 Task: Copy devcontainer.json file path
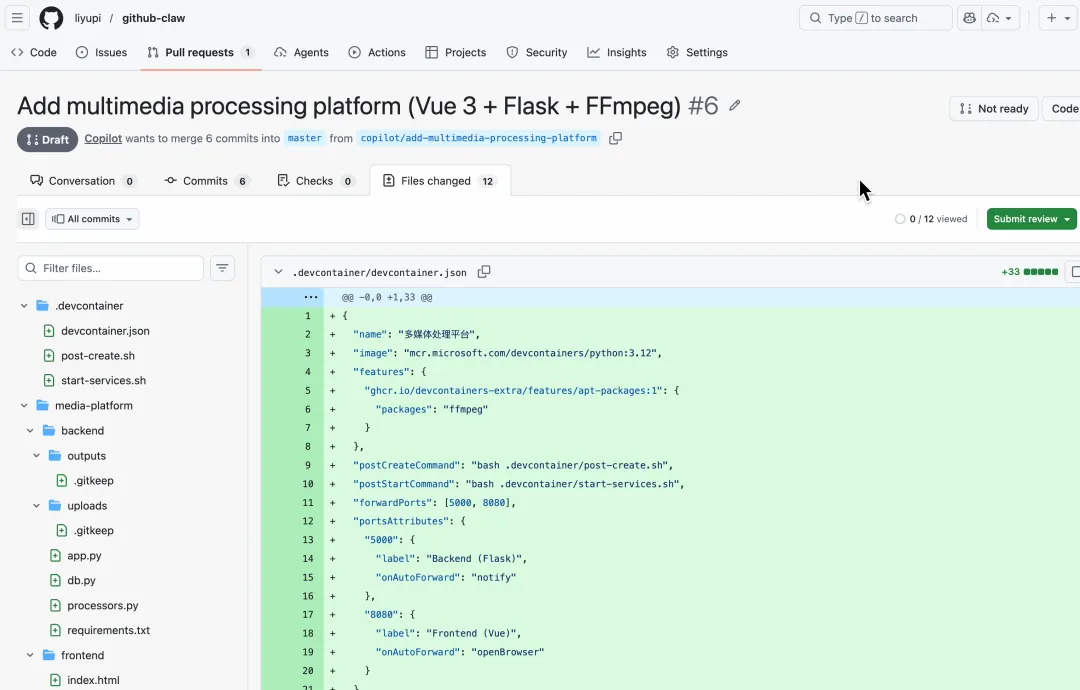pyautogui.click(x=484, y=272)
